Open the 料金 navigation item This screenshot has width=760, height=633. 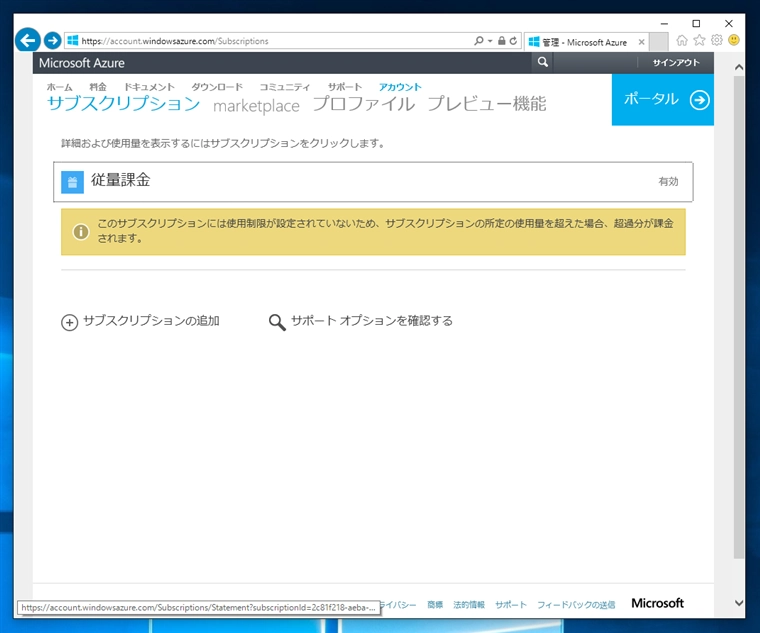tap(98, 87)
